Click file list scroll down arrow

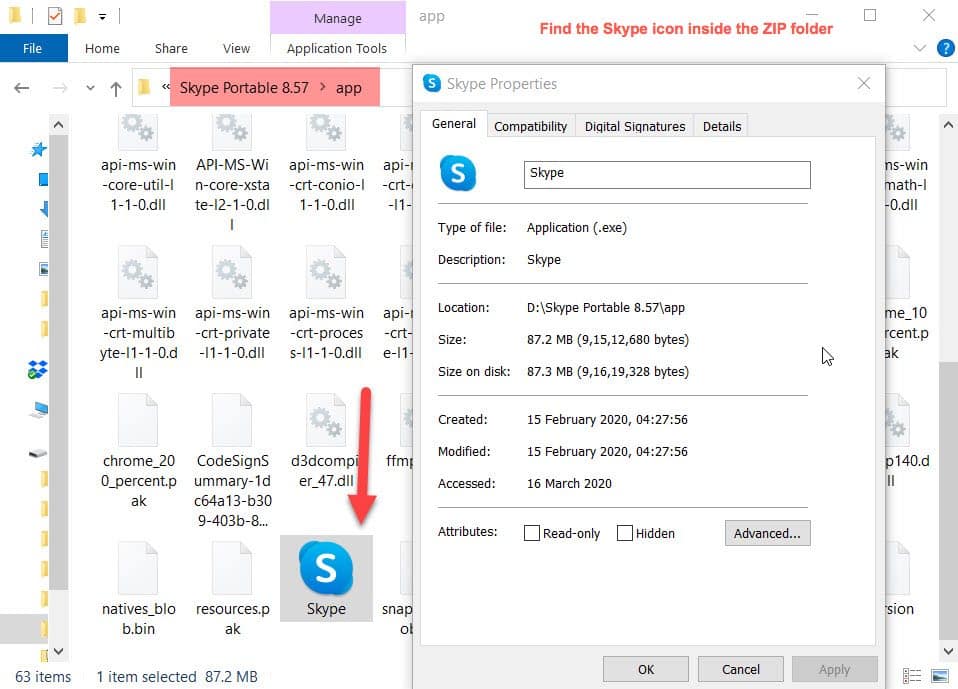(x=948, y=651)
